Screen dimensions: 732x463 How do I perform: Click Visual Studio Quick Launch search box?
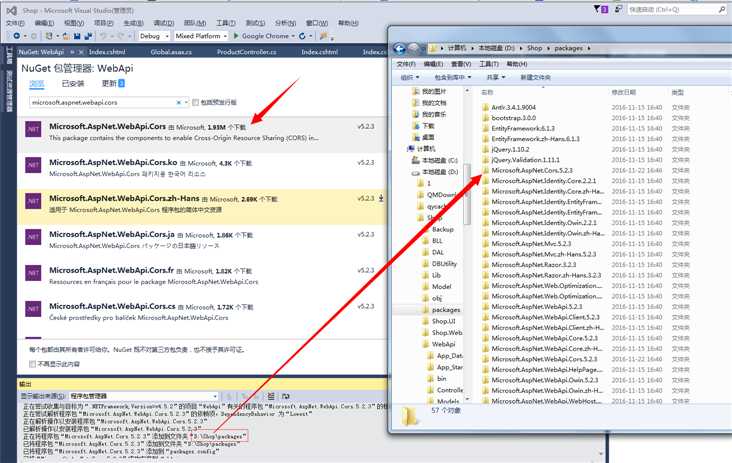point(676,9)
